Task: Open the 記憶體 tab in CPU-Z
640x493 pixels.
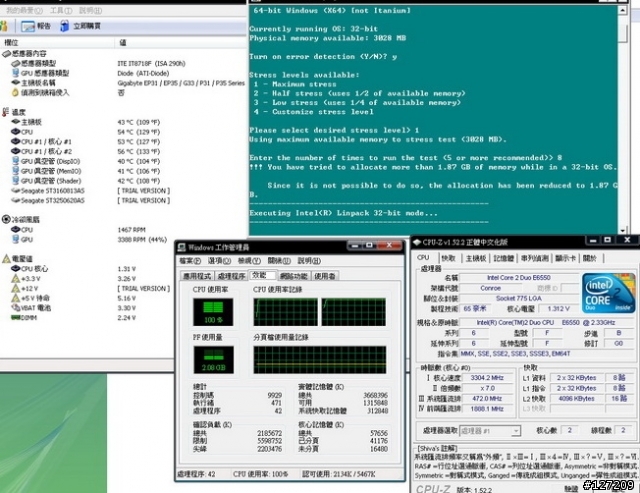Action: (x=504, y=258)
